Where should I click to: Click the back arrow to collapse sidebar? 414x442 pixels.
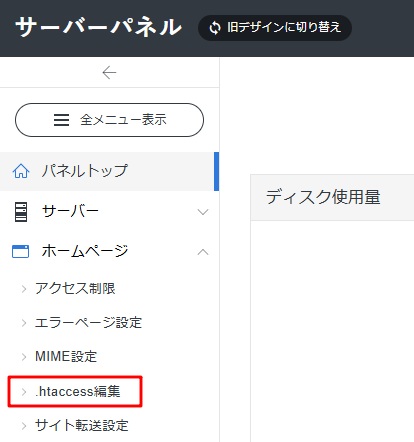tap(109, 72)
